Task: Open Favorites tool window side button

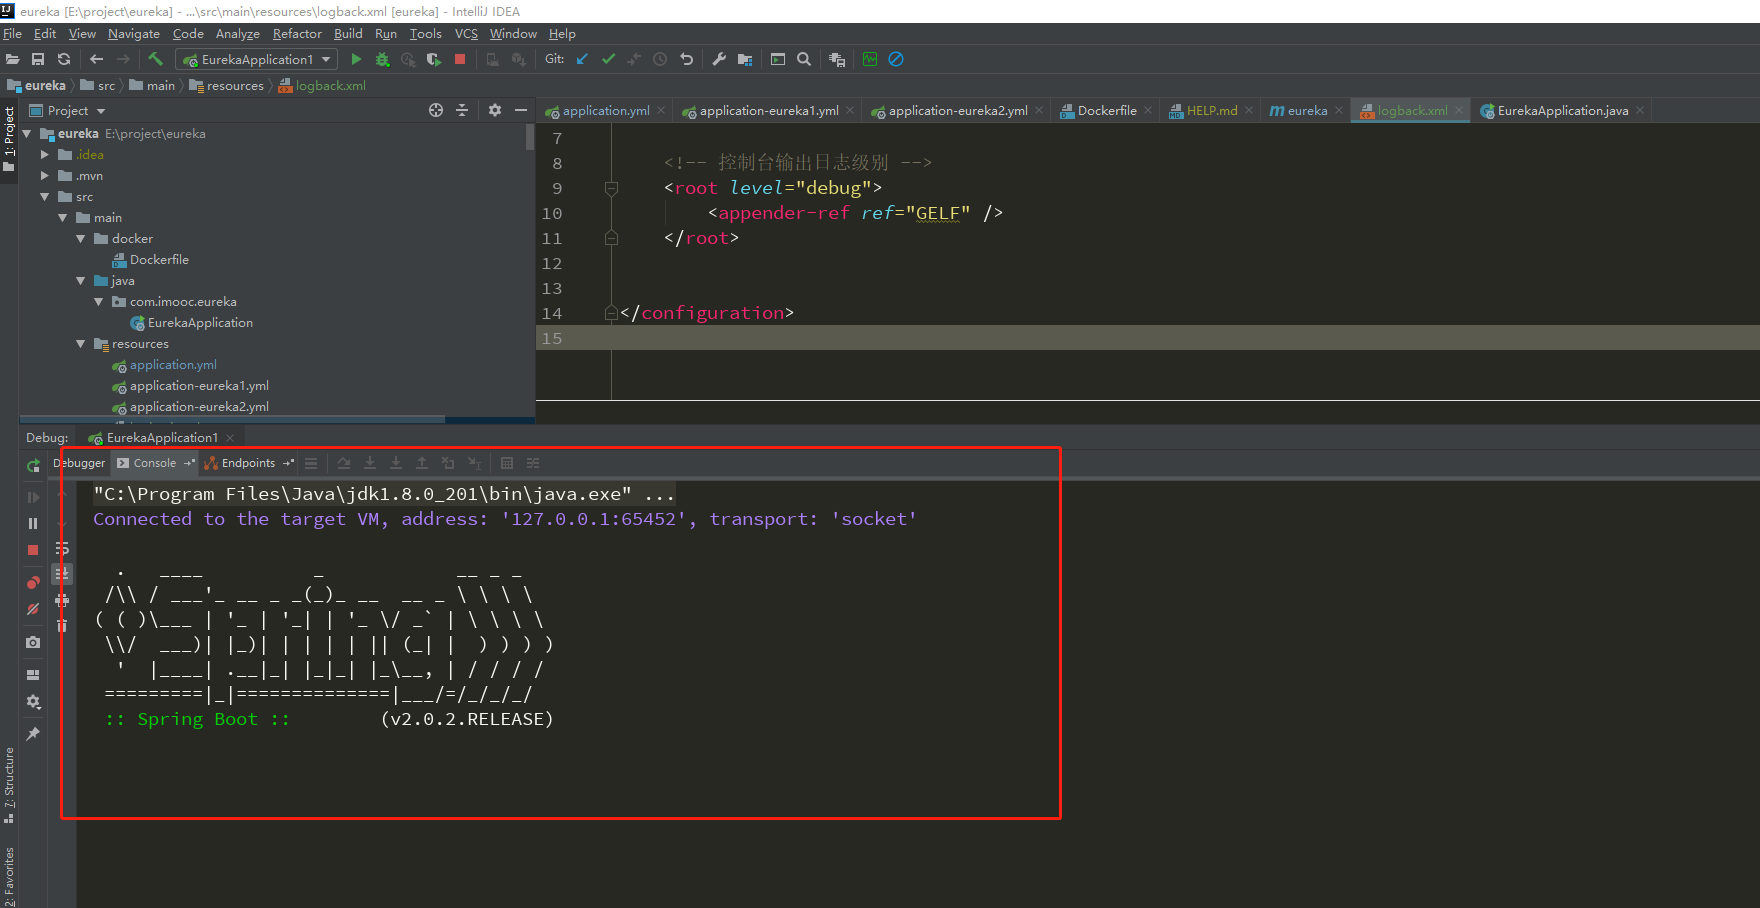Action: pyautogui.click(x=9, y=876)
